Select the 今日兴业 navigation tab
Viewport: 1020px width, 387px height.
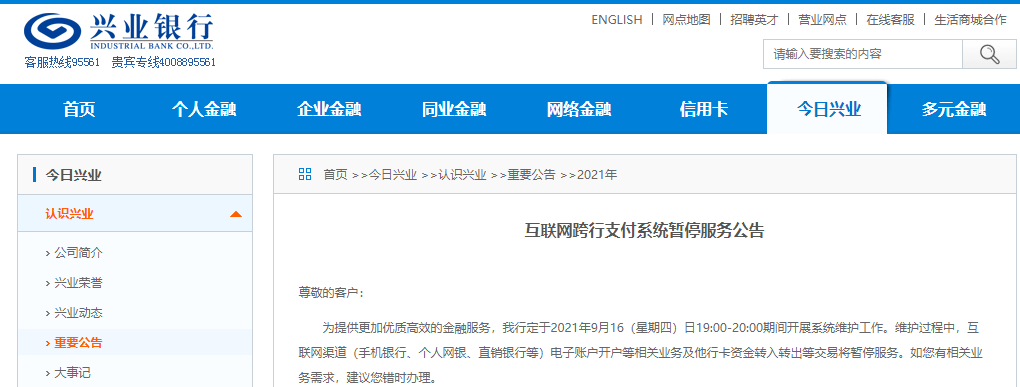(x=828, y=108)
